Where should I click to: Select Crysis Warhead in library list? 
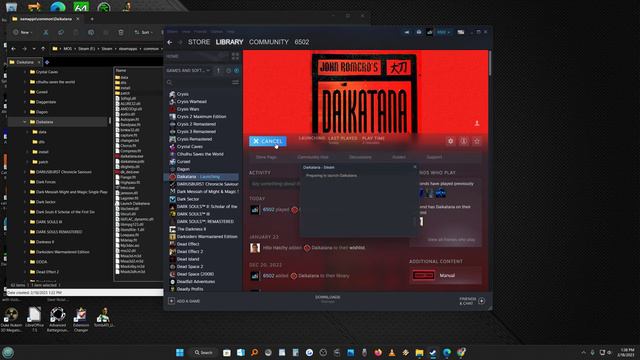coord(191,102)
